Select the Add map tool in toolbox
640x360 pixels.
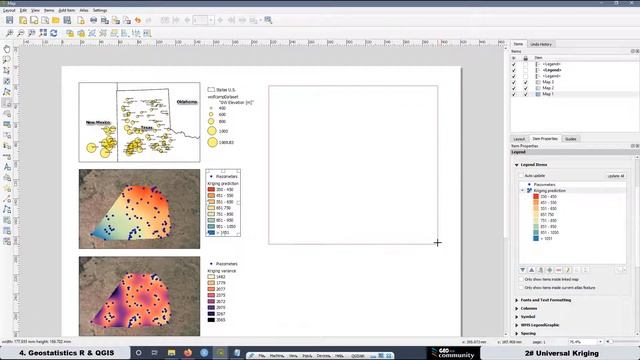[x=7, y=103]
